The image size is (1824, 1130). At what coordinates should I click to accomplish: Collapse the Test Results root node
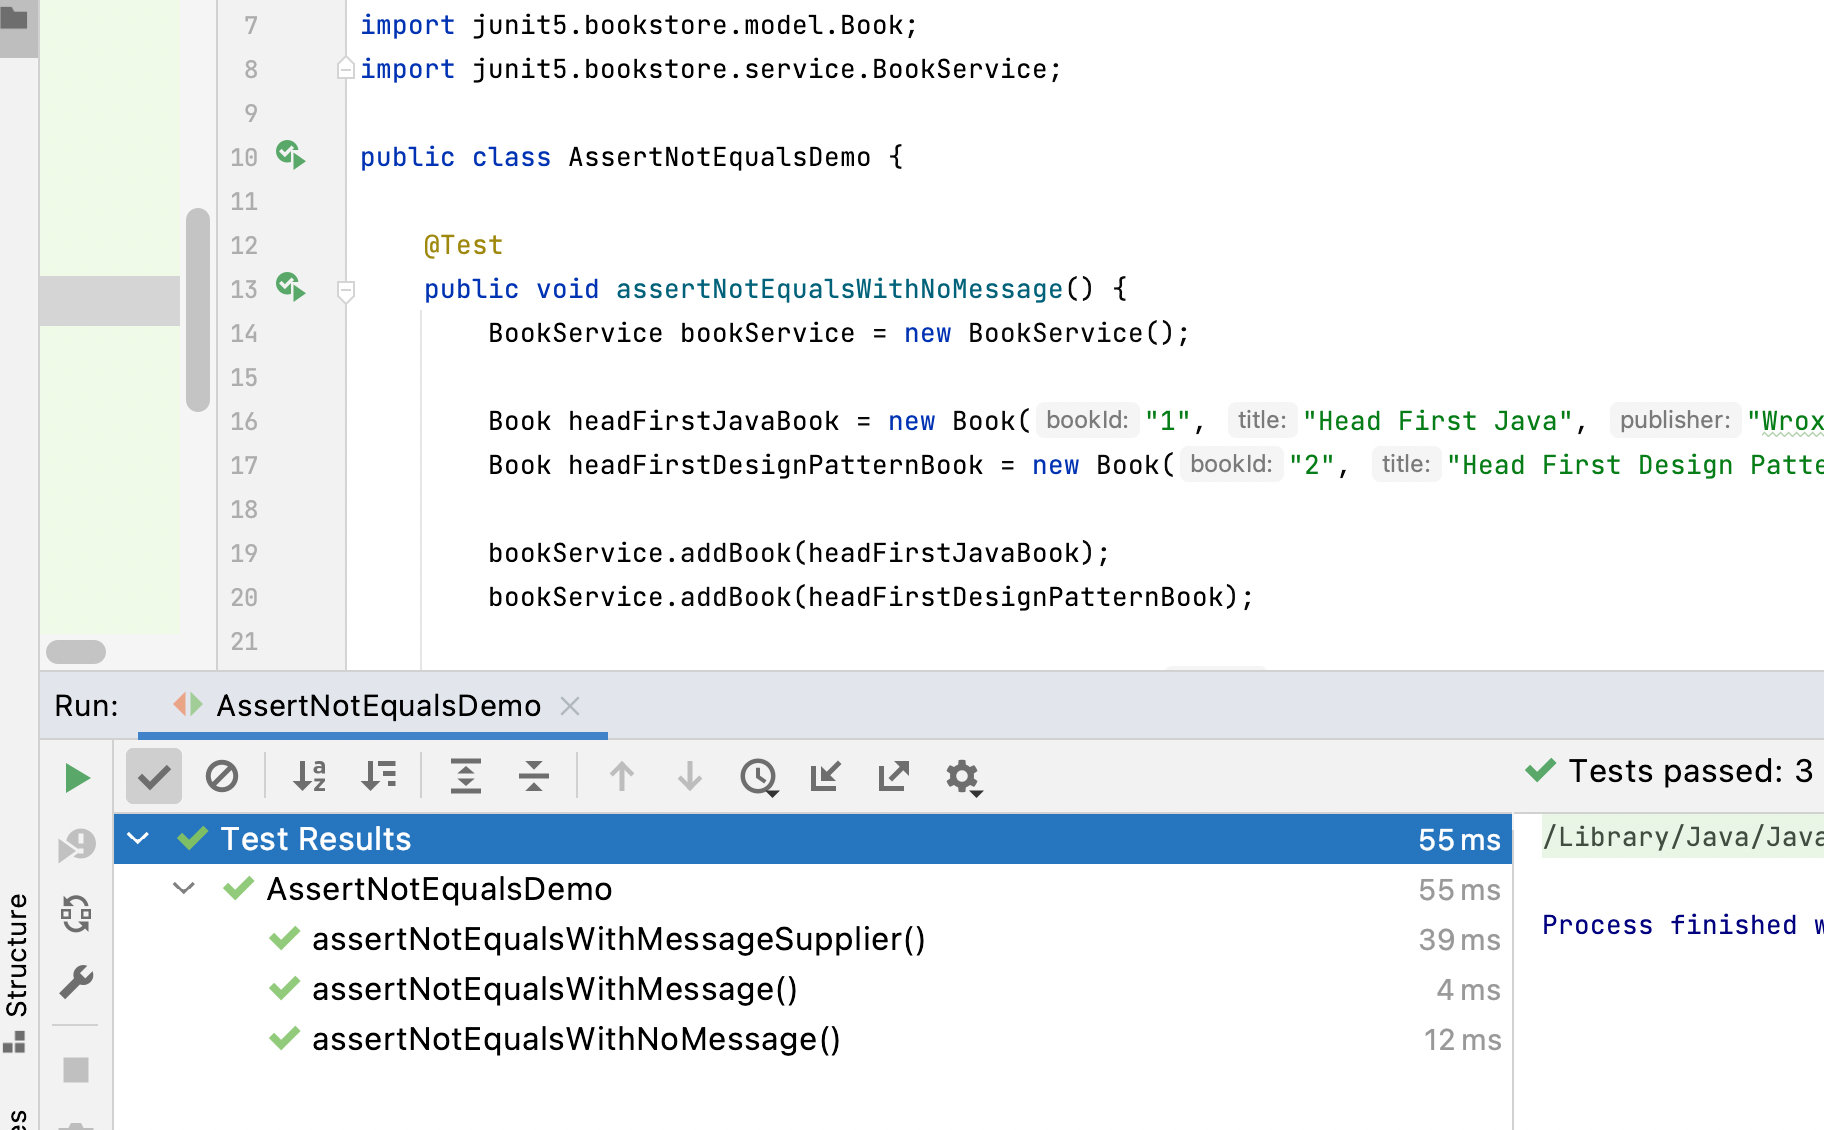pyautogui.click(x=139, y=838)
